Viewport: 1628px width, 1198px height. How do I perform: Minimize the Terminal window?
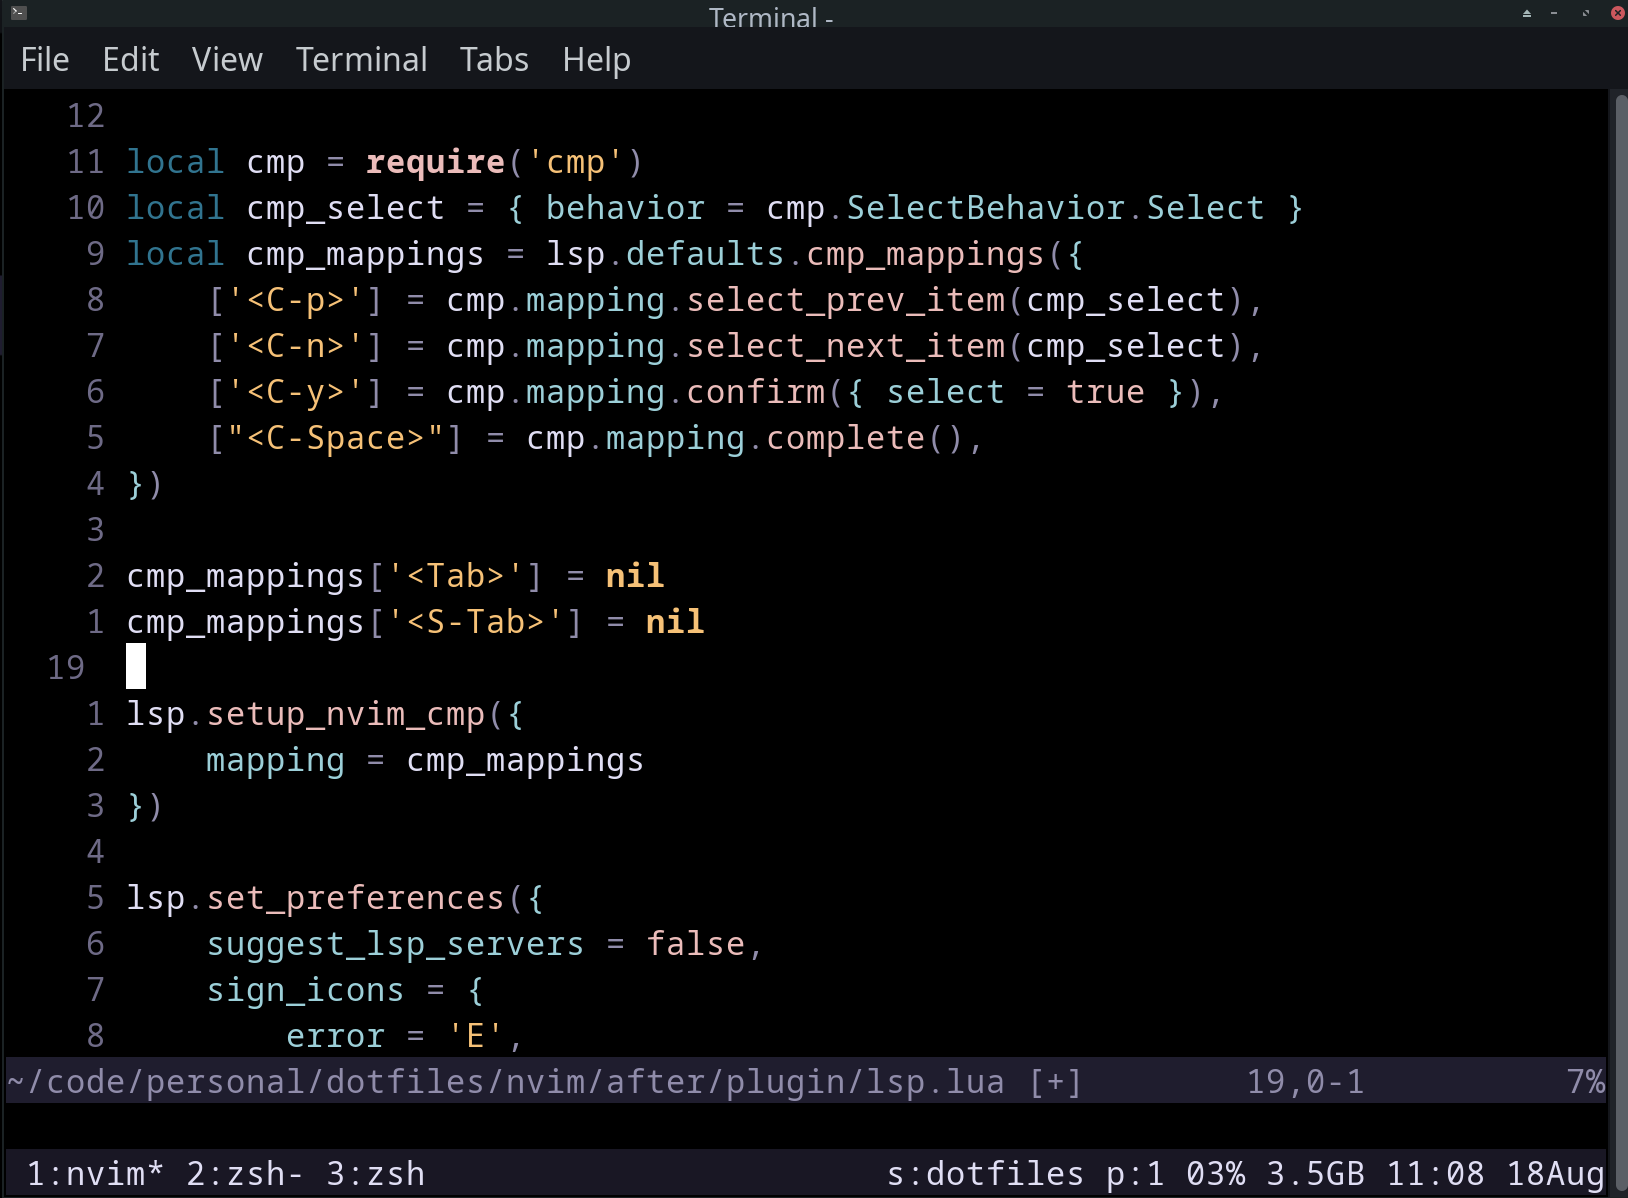click(1554, 13)
